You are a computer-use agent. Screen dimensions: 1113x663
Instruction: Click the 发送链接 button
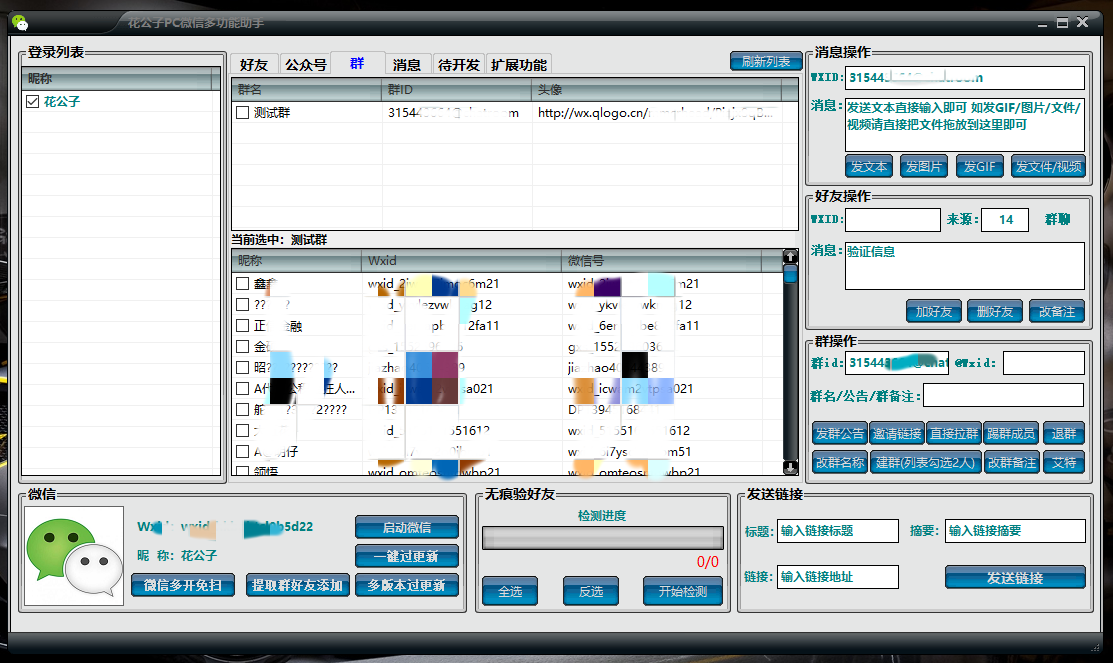pos(1015,578)
